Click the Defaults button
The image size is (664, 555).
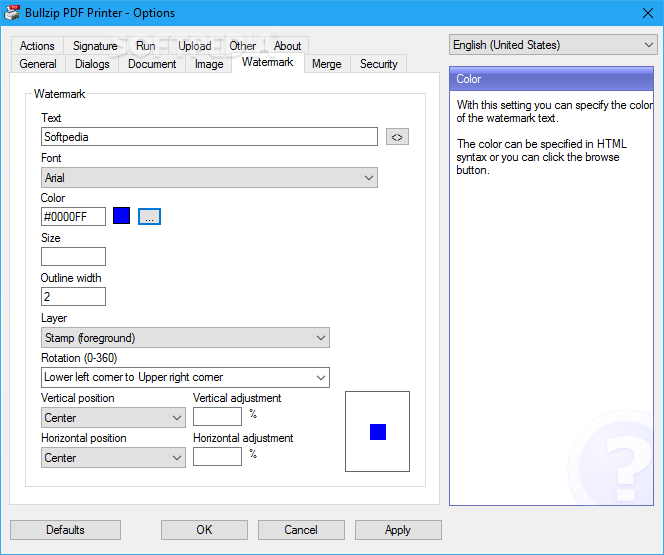[x=65, y=530]
